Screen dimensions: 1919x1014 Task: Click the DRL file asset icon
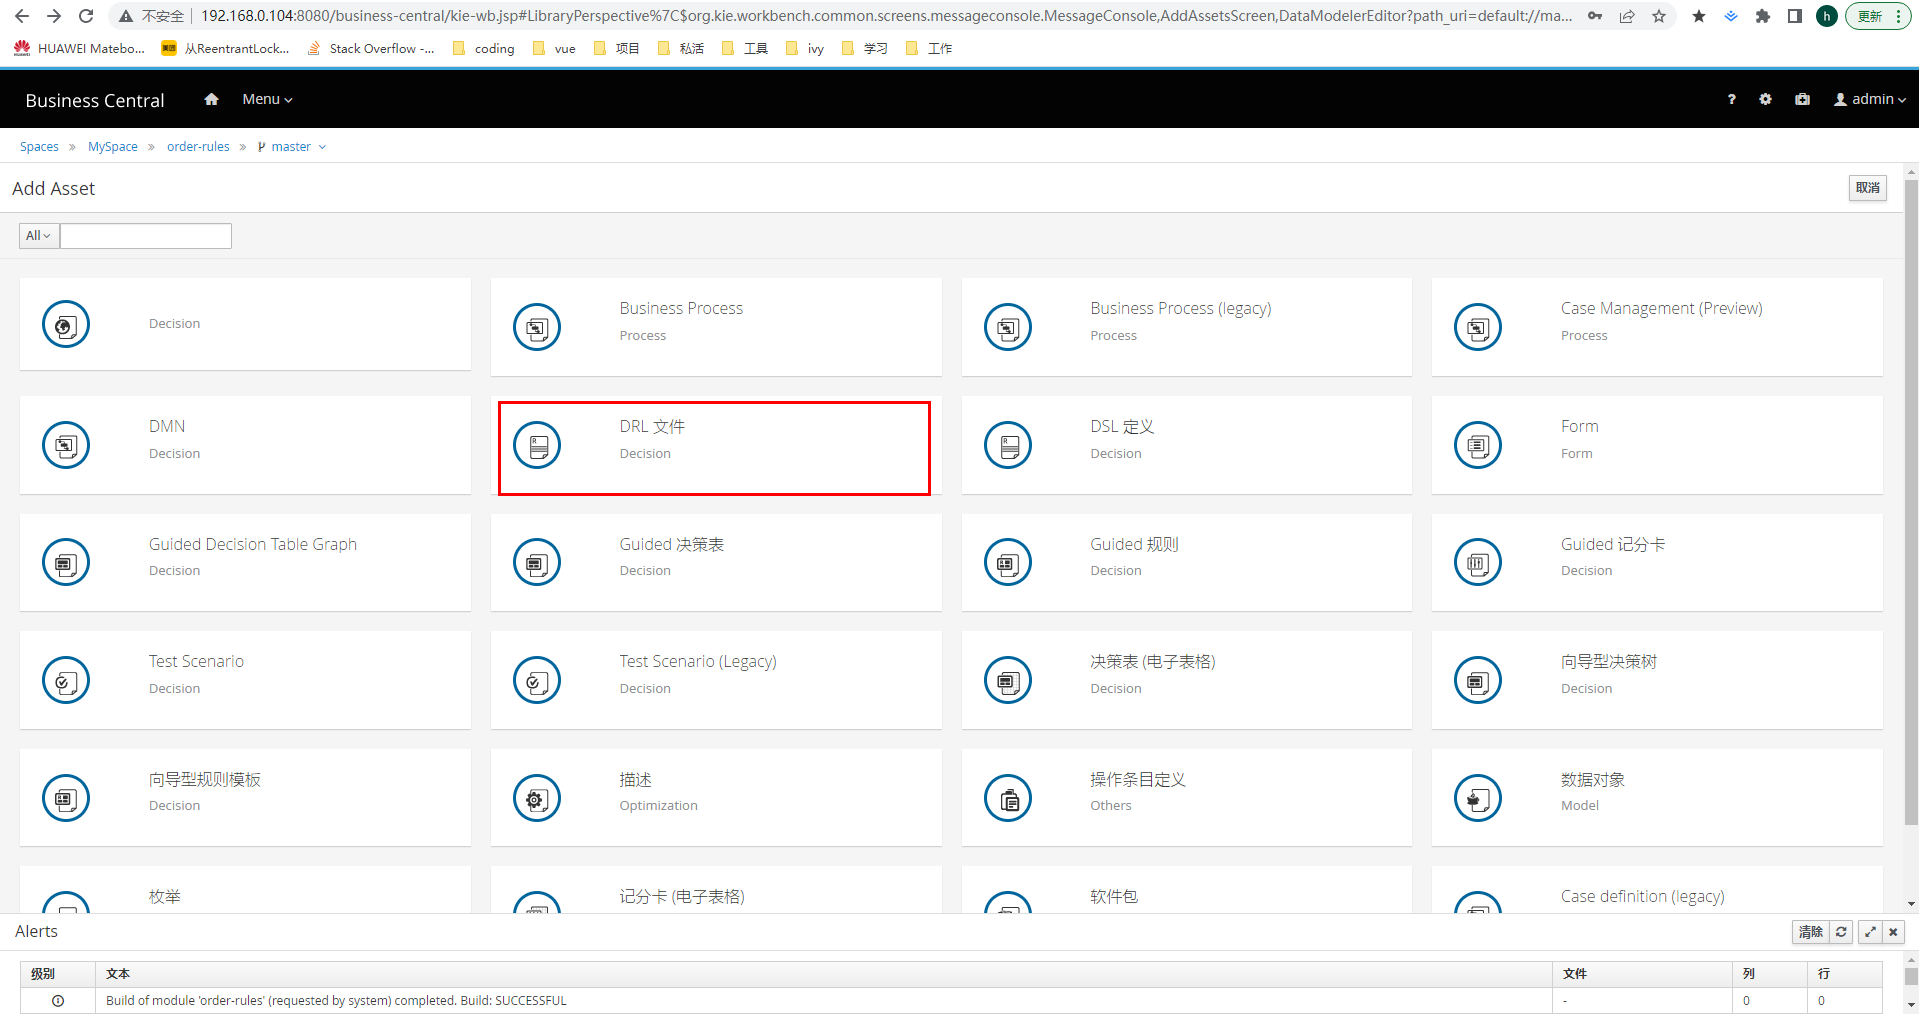537,445
